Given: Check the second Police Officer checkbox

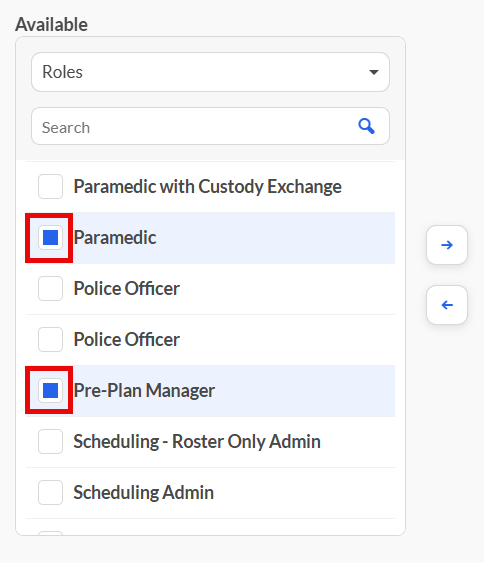Looking at the screenshot, I should [x=50, y=339].
